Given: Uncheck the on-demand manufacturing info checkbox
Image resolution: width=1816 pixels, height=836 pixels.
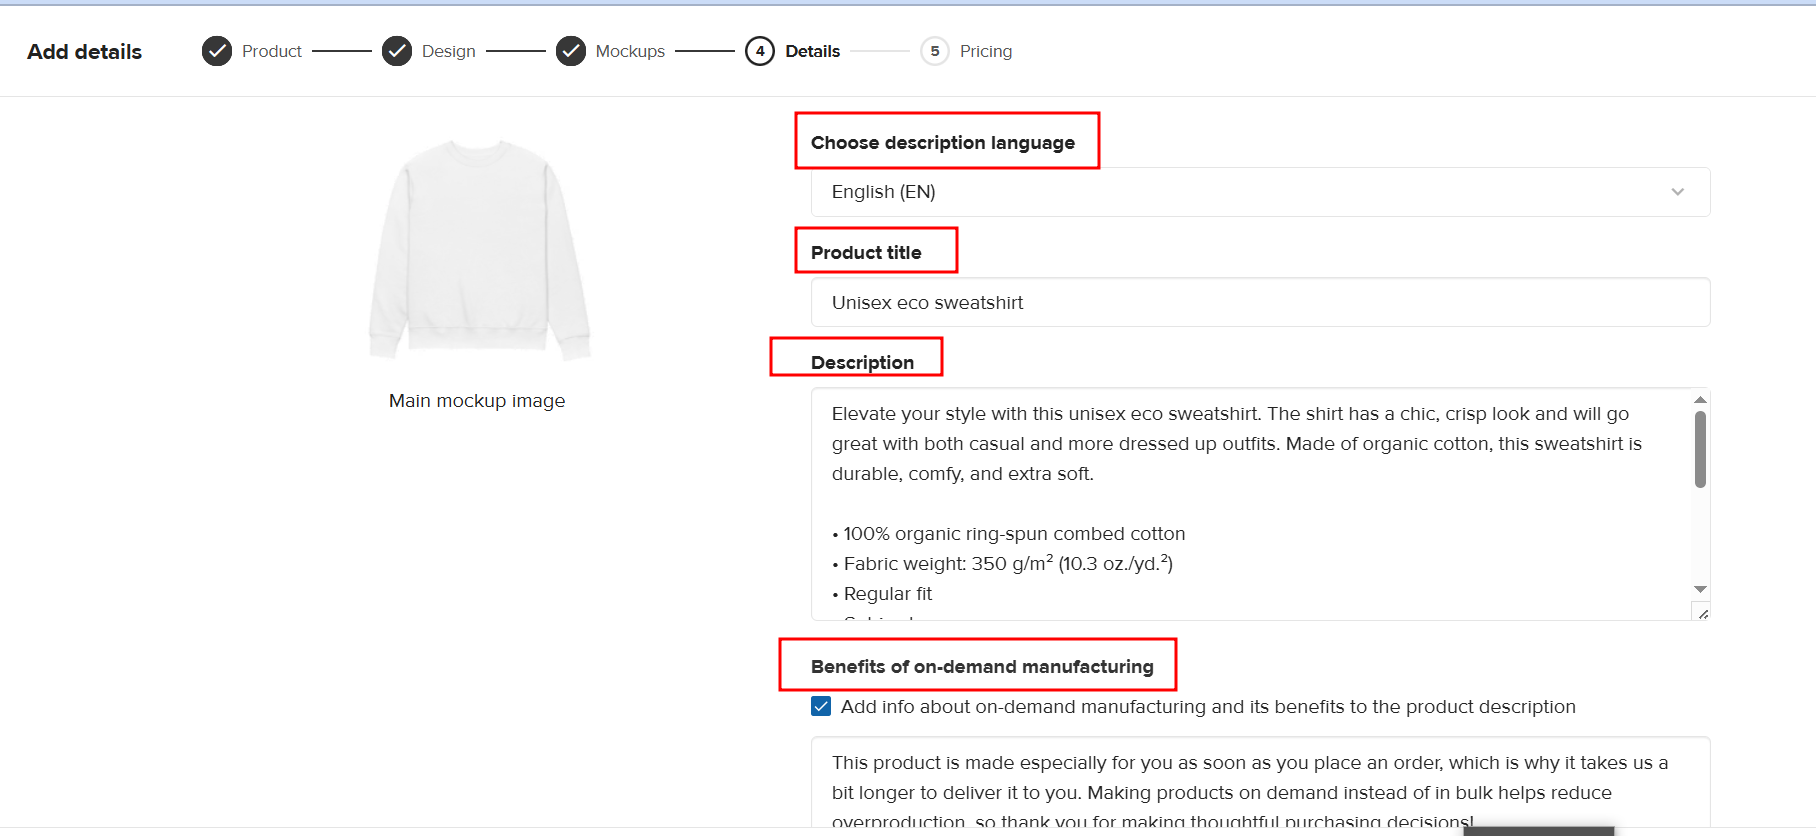Looking at the screenshot, I should (821, 707).
